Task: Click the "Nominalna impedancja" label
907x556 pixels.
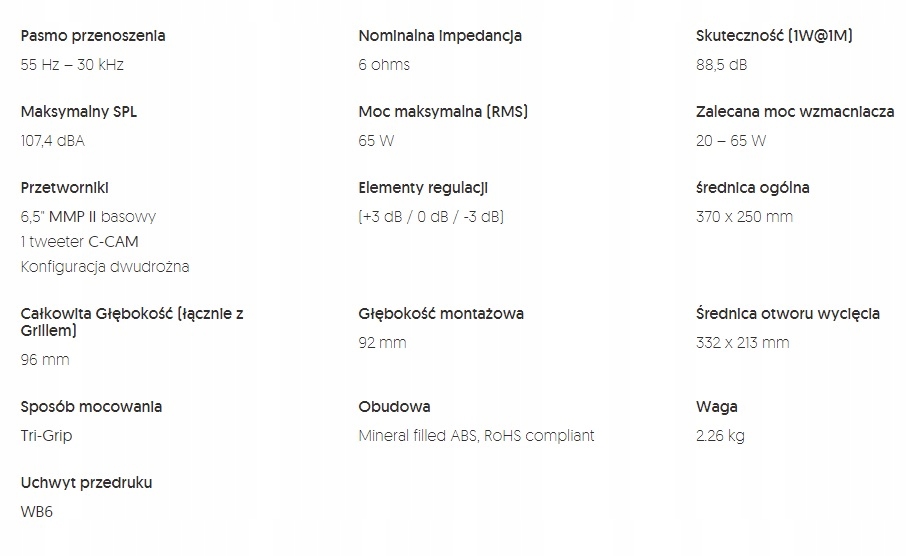Action: [x=440, y=36]
